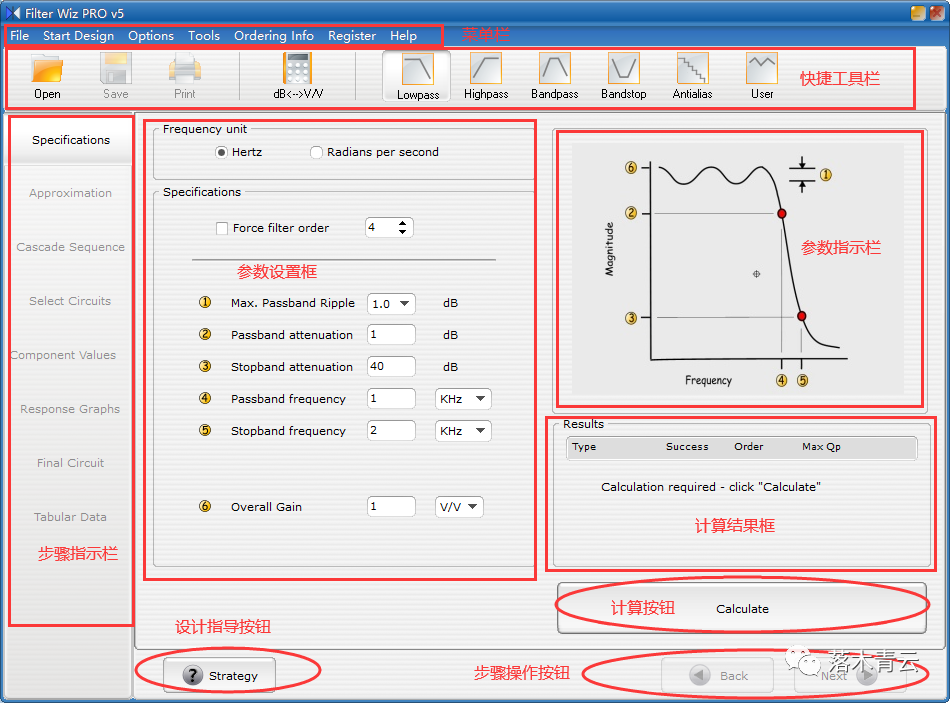This screenshot has width=950, height=703.
Task: Click the Strategy button
Action: click(219, 675)
